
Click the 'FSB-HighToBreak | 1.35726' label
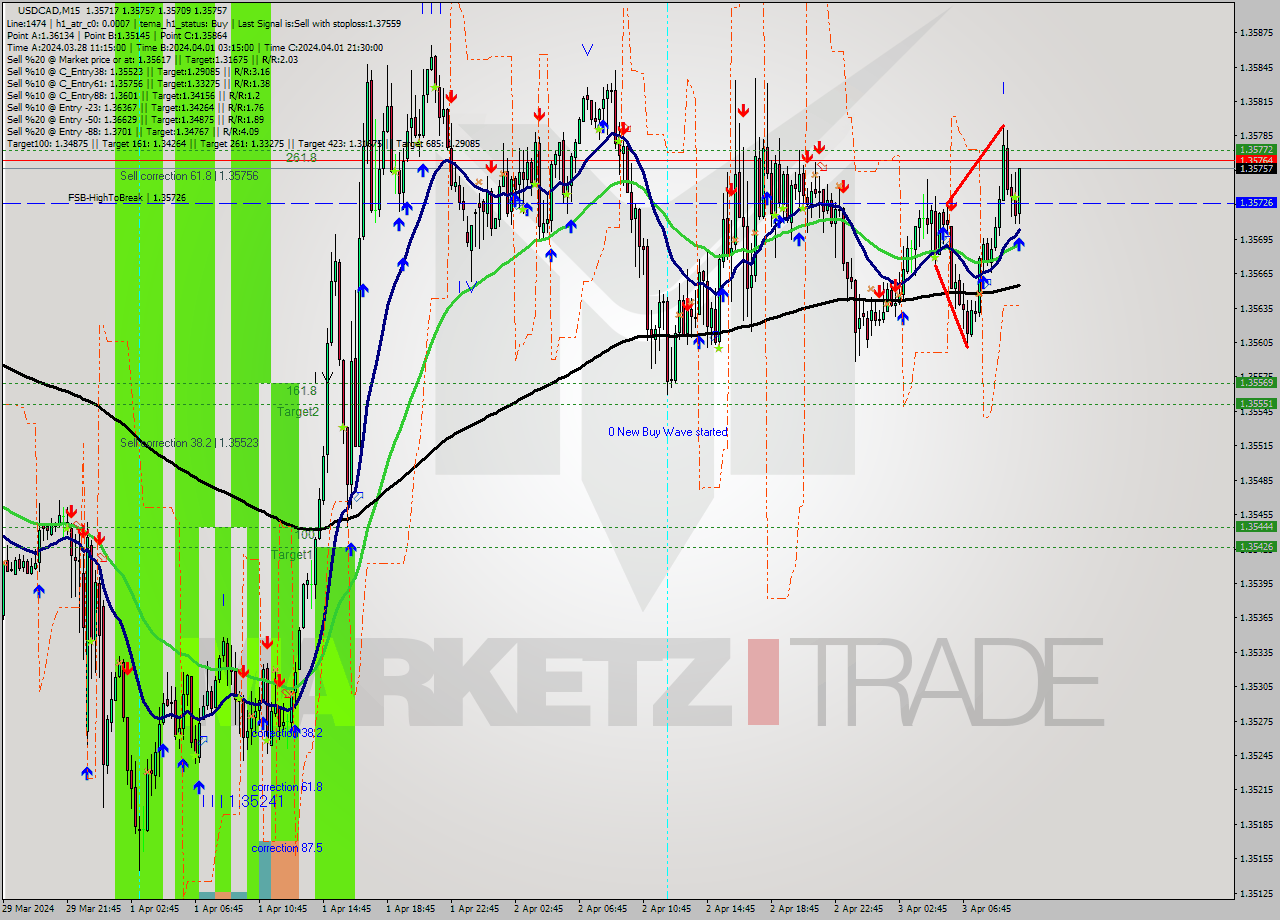point(127,198)
